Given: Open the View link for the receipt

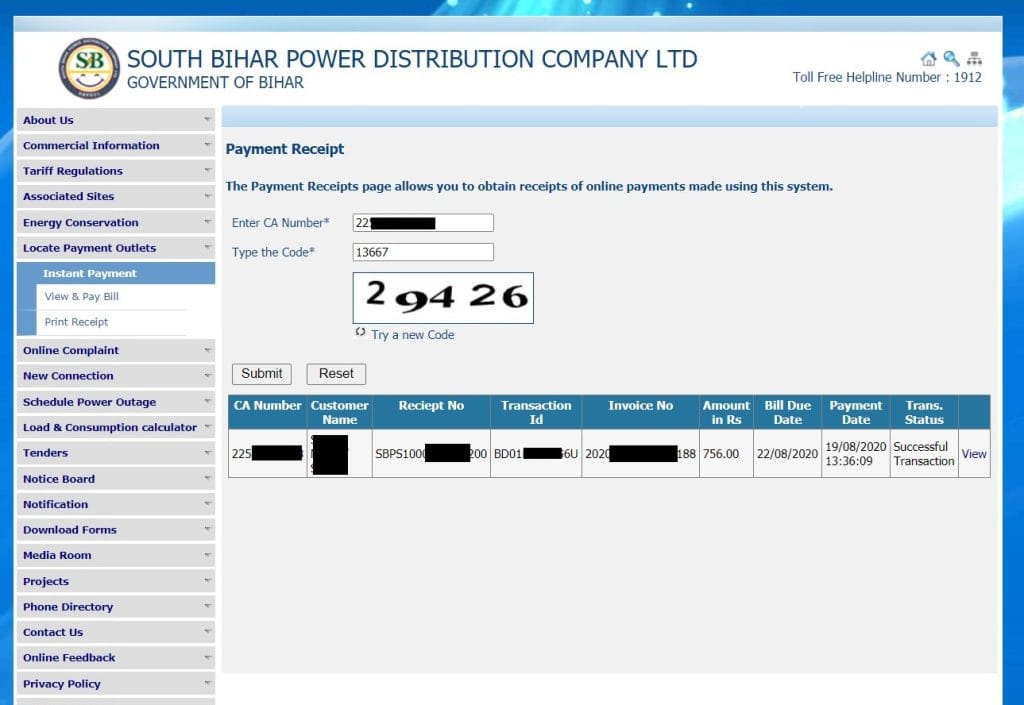Looking at the screenshot, I should pyautogui.click(x=973, y=453).
